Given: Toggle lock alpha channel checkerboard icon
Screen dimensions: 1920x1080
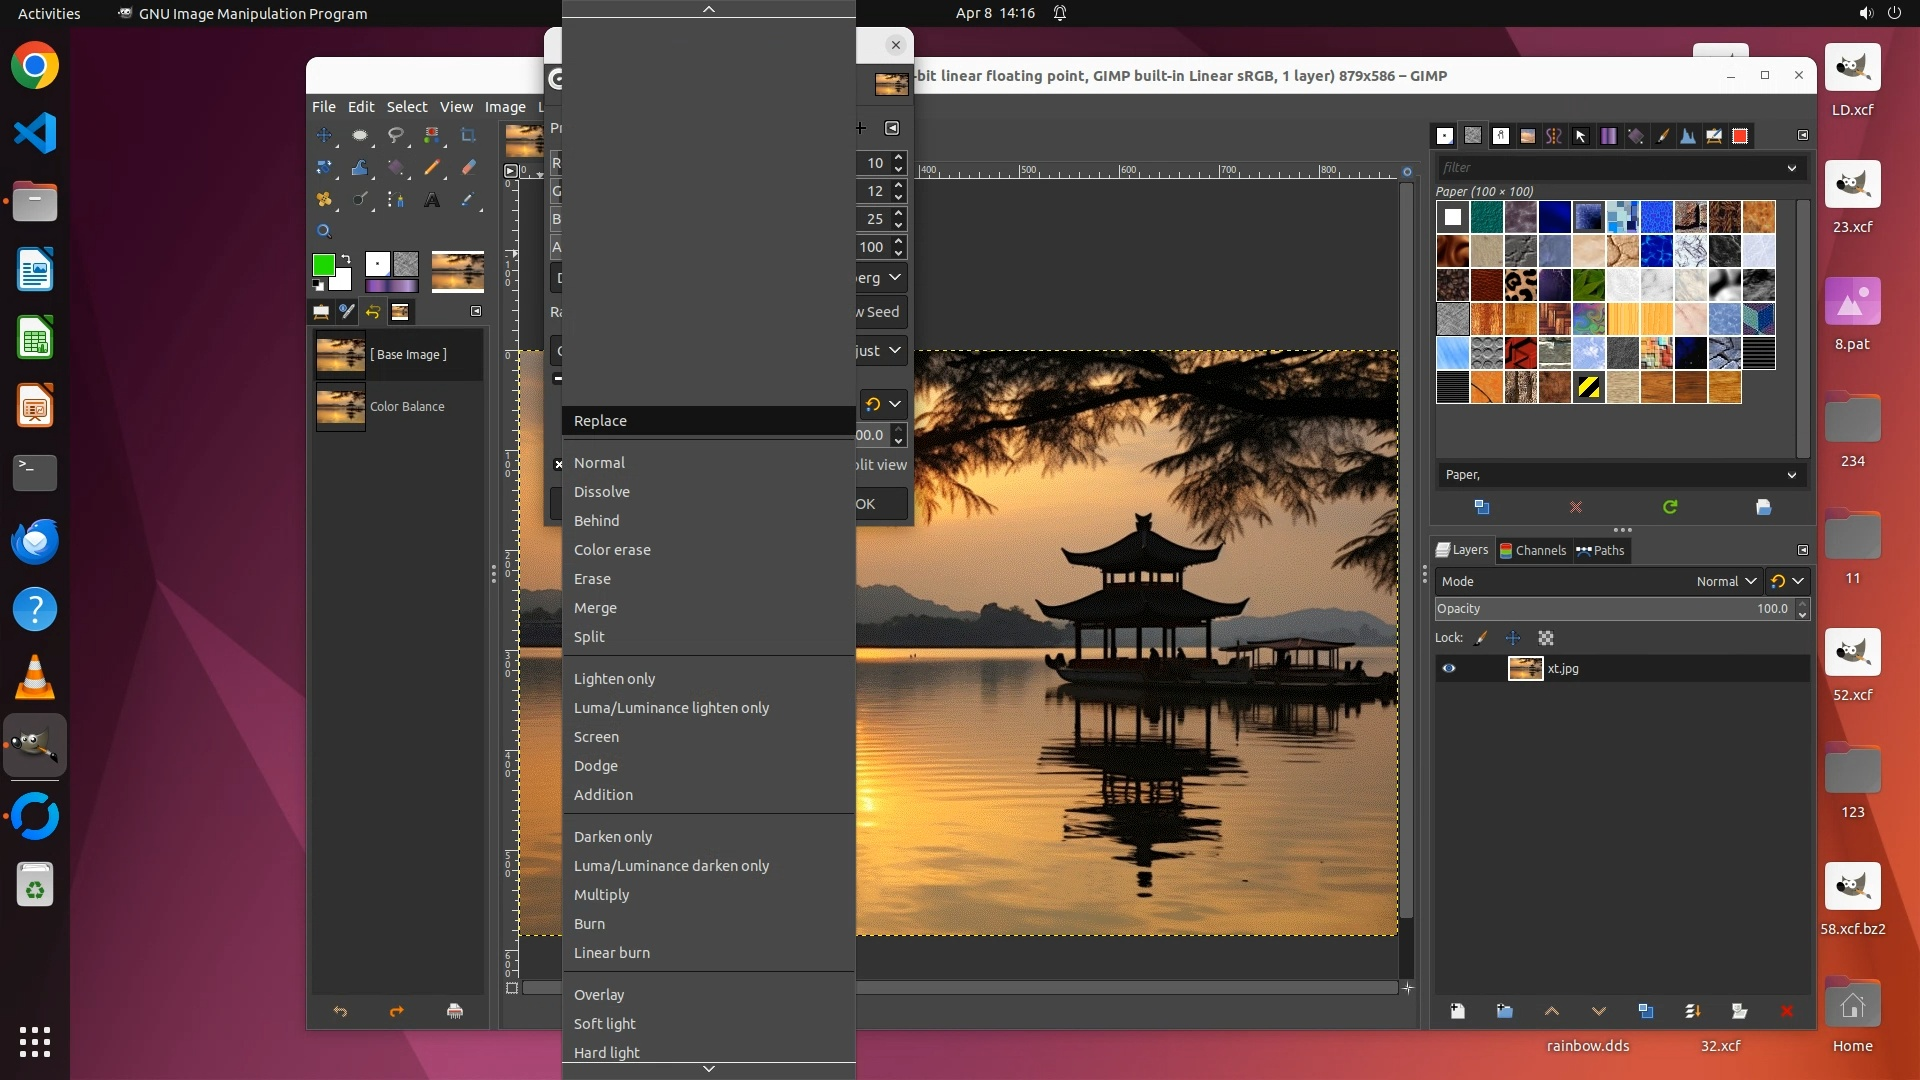Looking at the screenshot, I should click(x=1546, y=638).
